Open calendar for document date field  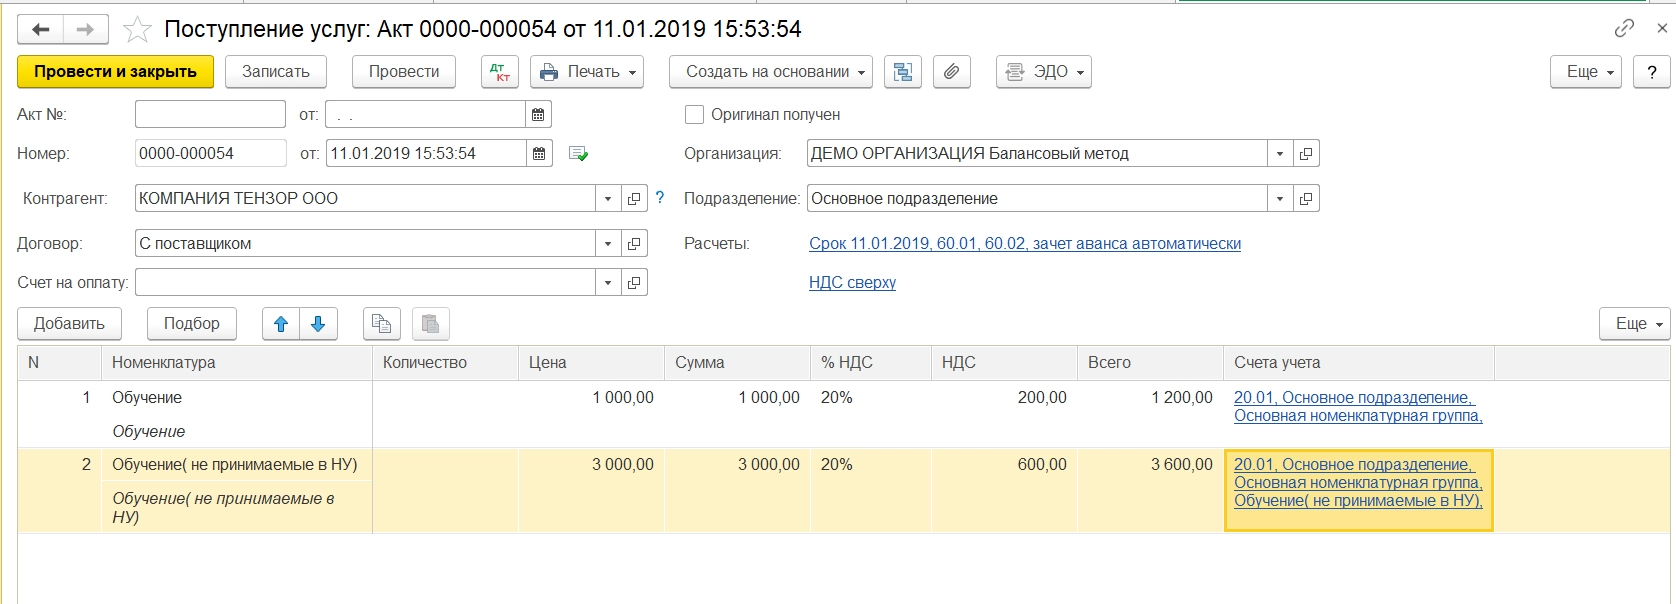(x=539, y=154)
